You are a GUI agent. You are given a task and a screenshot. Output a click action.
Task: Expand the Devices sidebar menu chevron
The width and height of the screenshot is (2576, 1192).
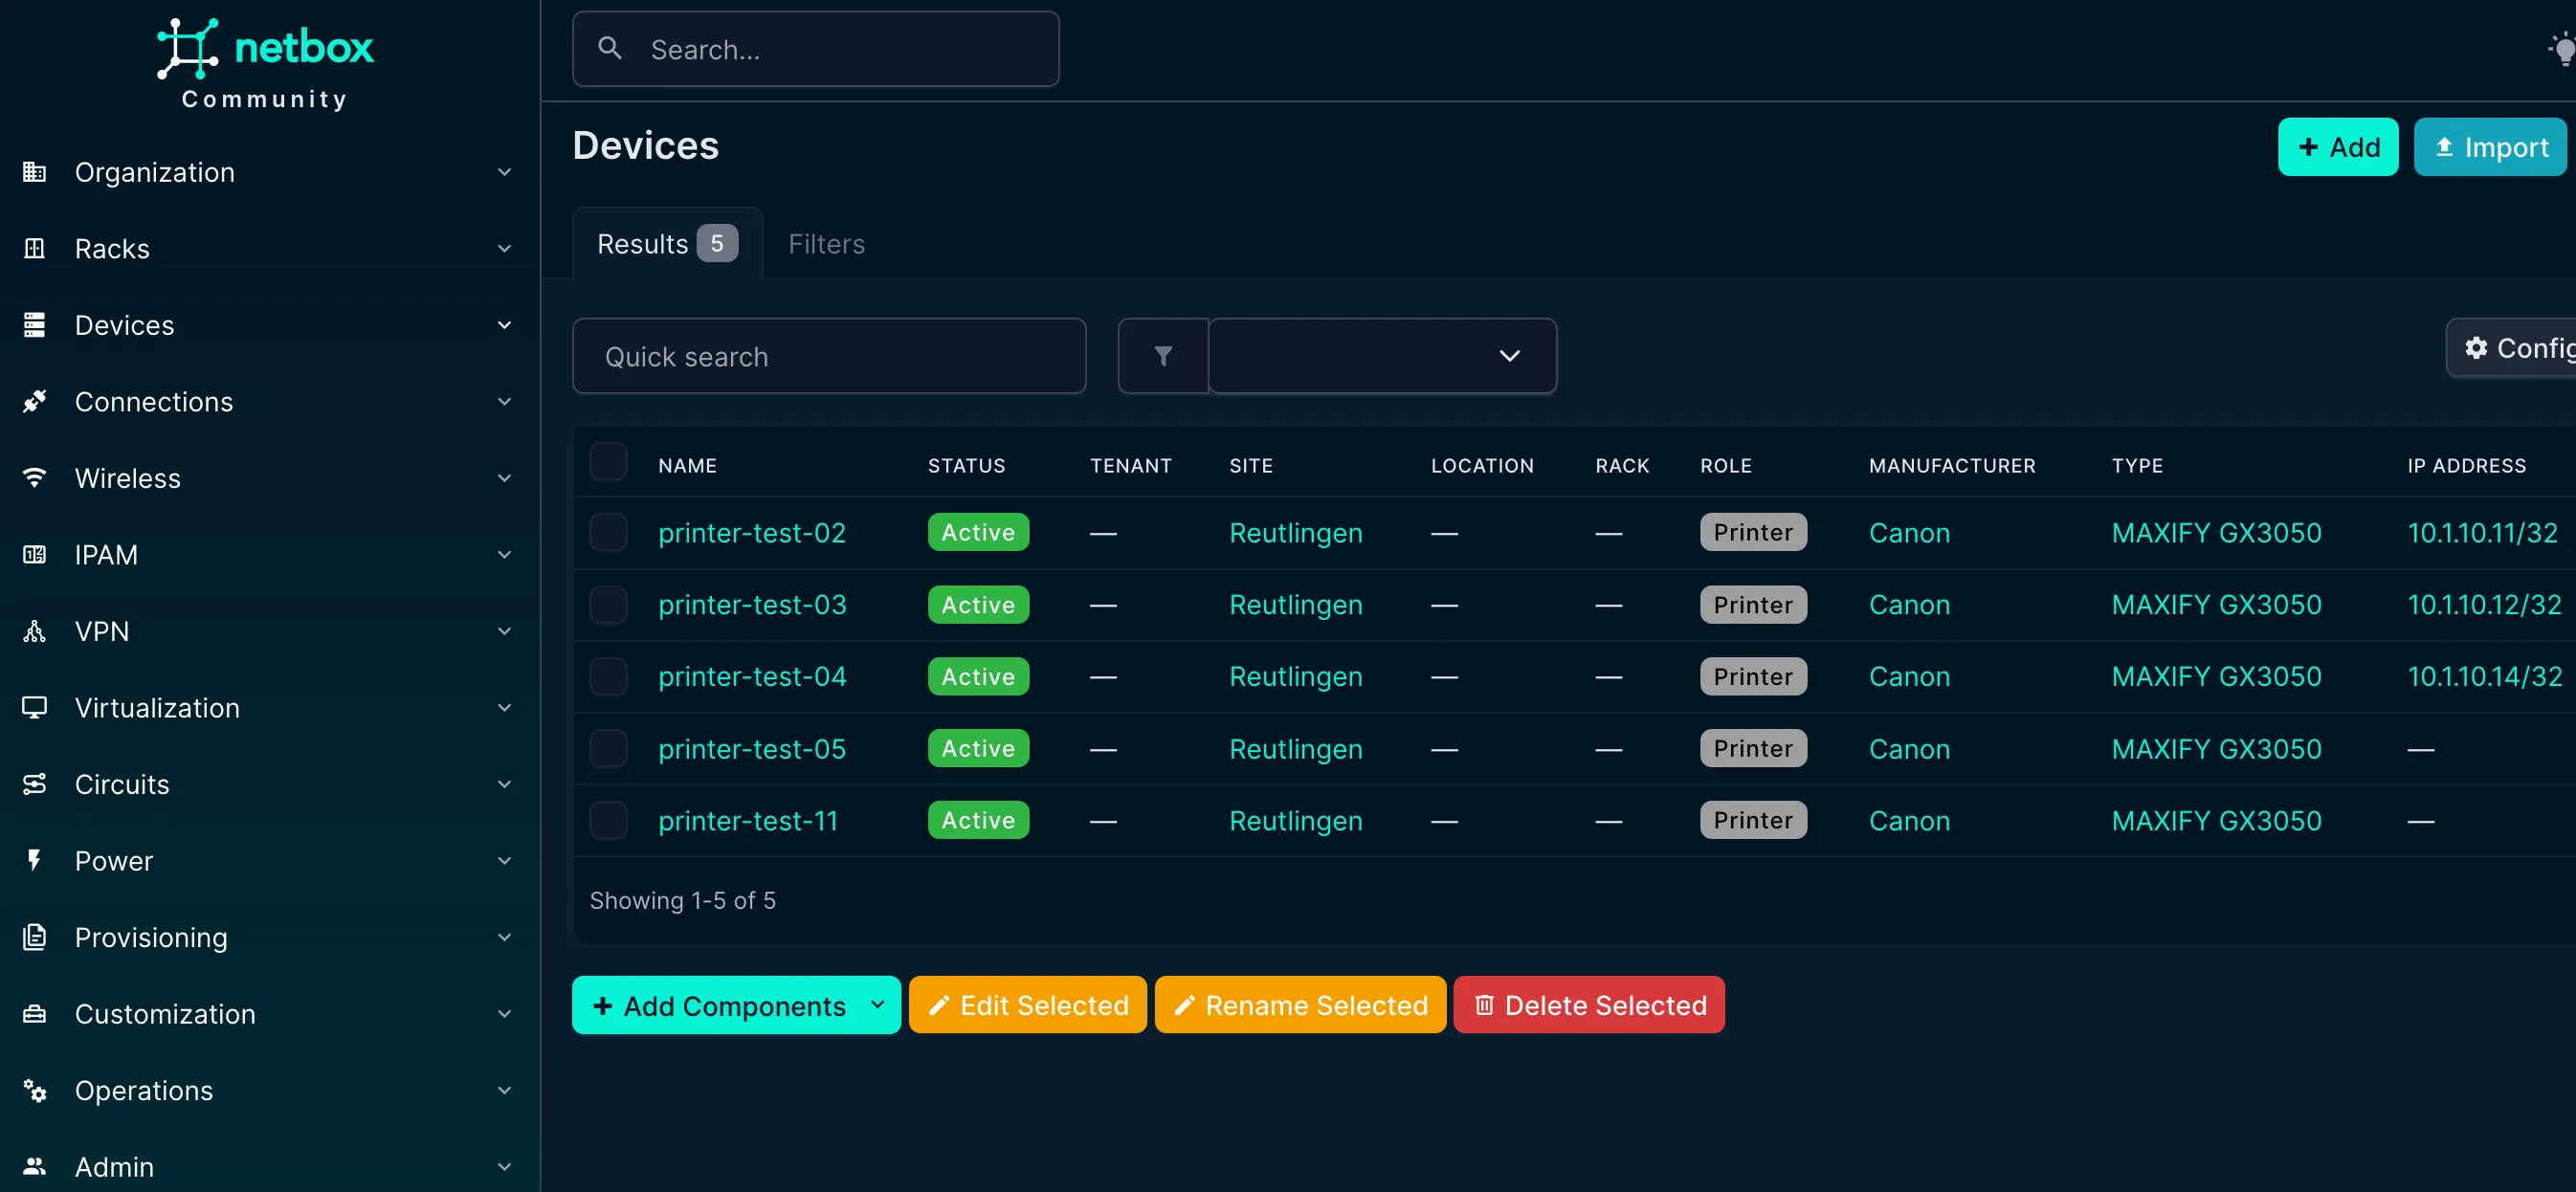click(x=504, y=325)
